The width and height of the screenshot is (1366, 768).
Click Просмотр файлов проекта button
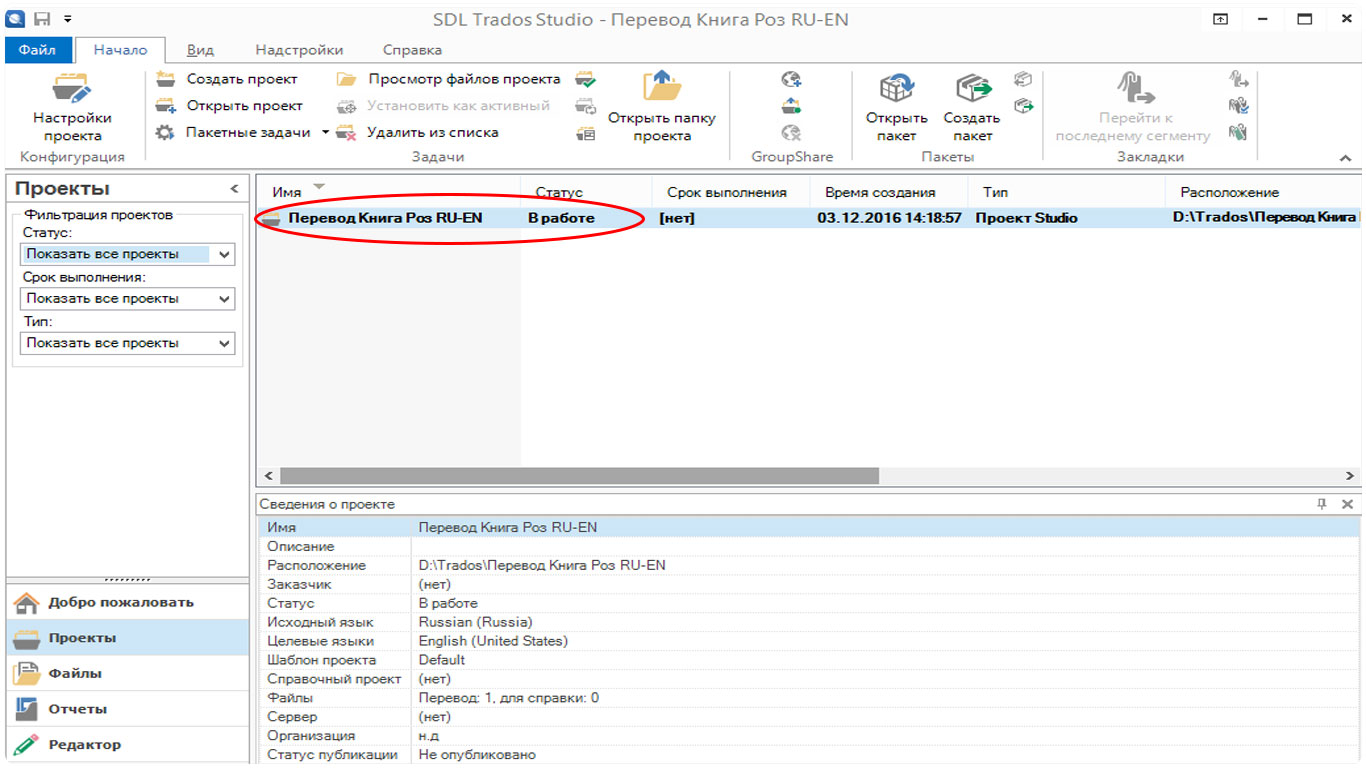449,79
